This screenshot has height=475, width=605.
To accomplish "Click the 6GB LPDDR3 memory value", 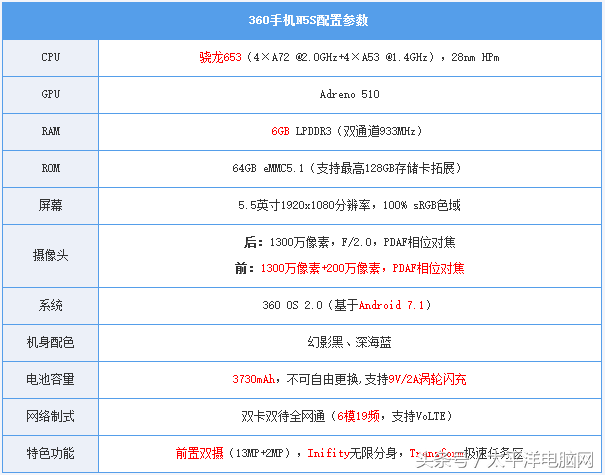I will pyautogui.click(x=346, y=131).
